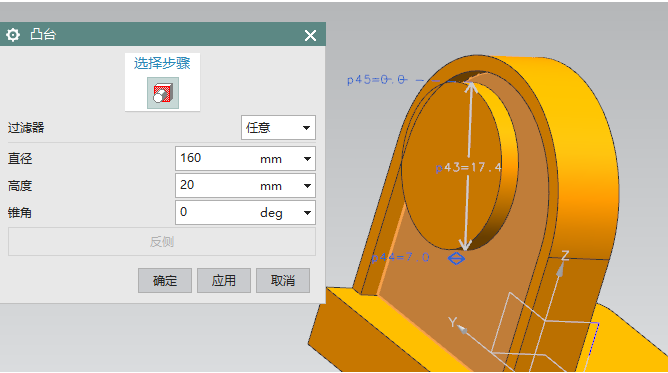Click the 应用 button

(224, 281)
